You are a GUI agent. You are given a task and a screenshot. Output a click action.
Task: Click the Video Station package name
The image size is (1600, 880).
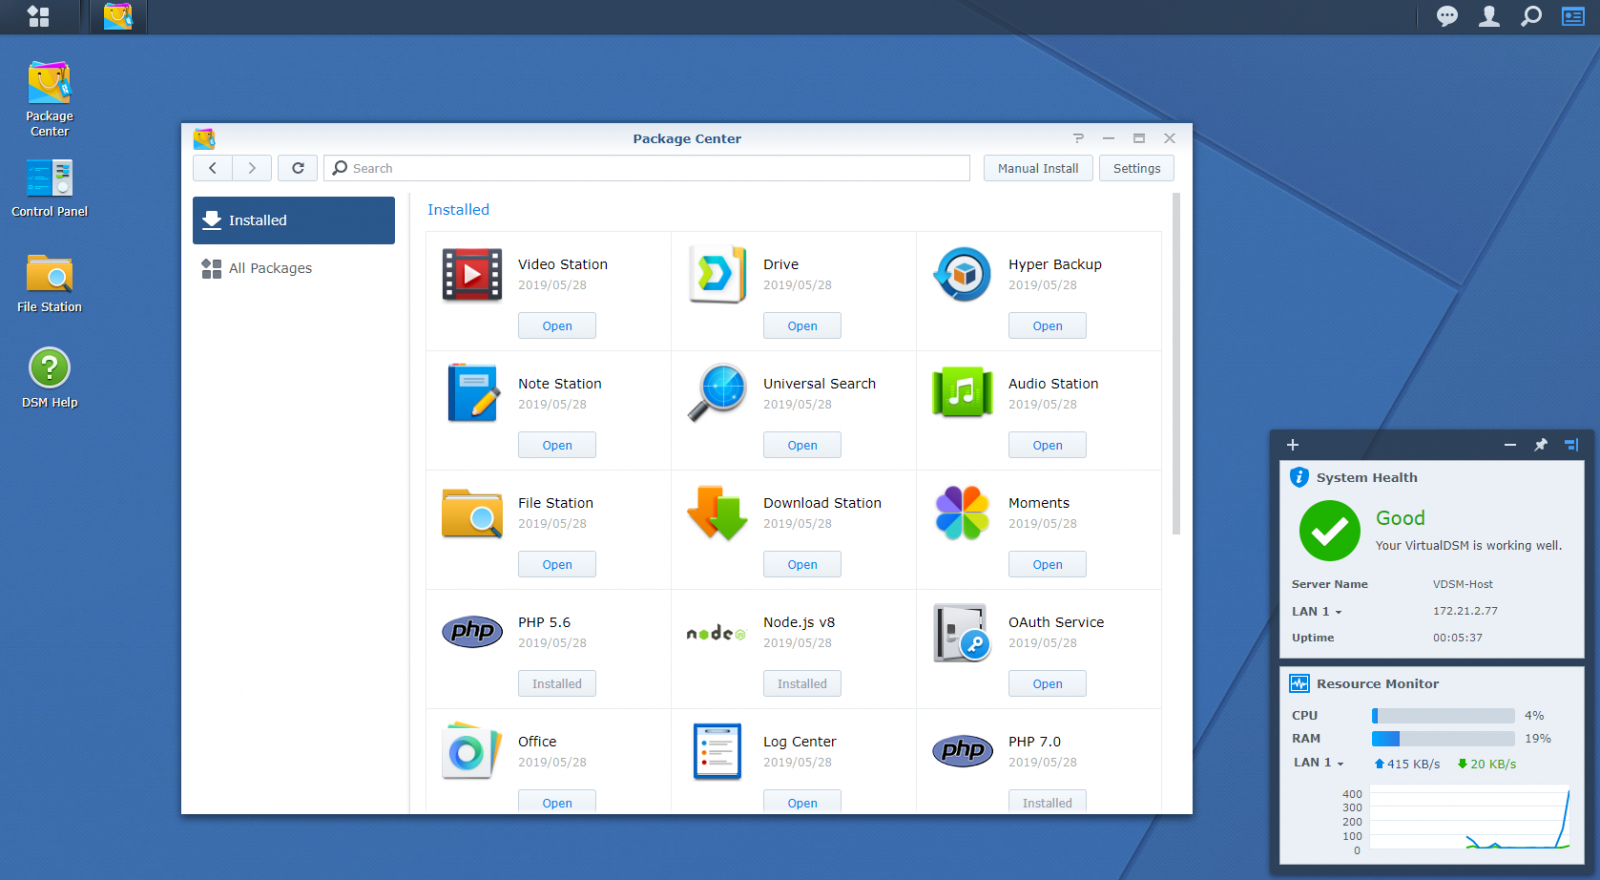point(563,264)
